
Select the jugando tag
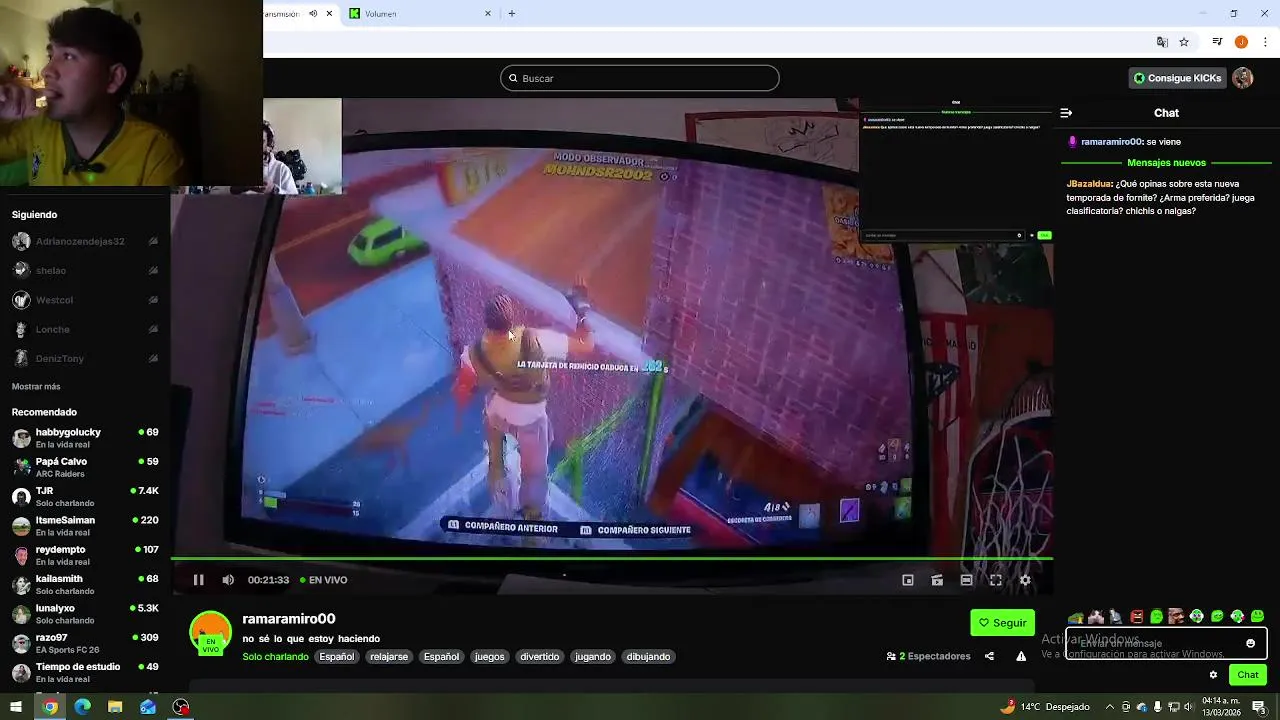coord(593,657)
